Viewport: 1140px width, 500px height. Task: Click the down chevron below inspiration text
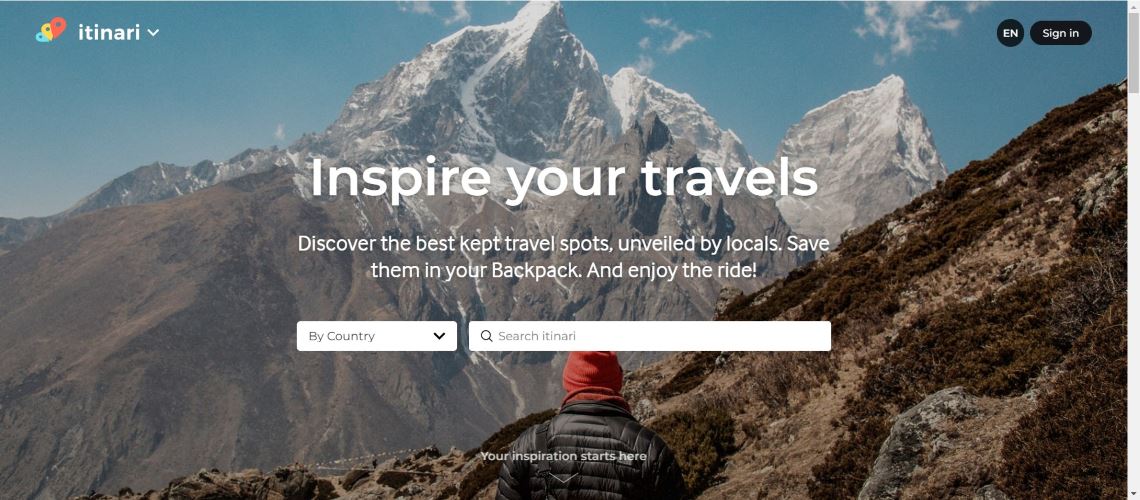(563, 478)
